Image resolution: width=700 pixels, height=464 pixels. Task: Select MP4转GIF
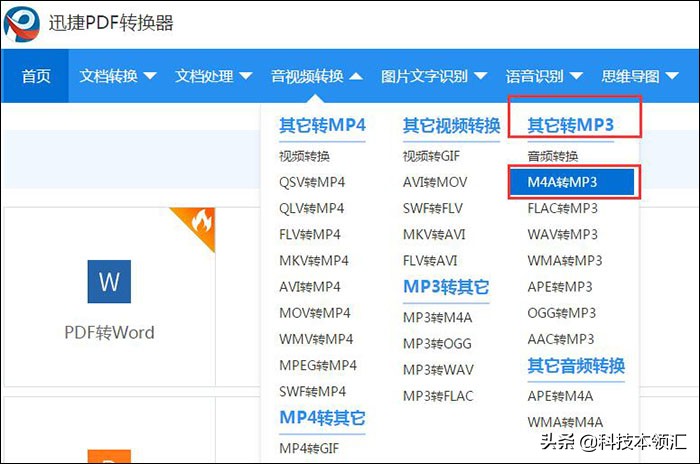point(309,448)
